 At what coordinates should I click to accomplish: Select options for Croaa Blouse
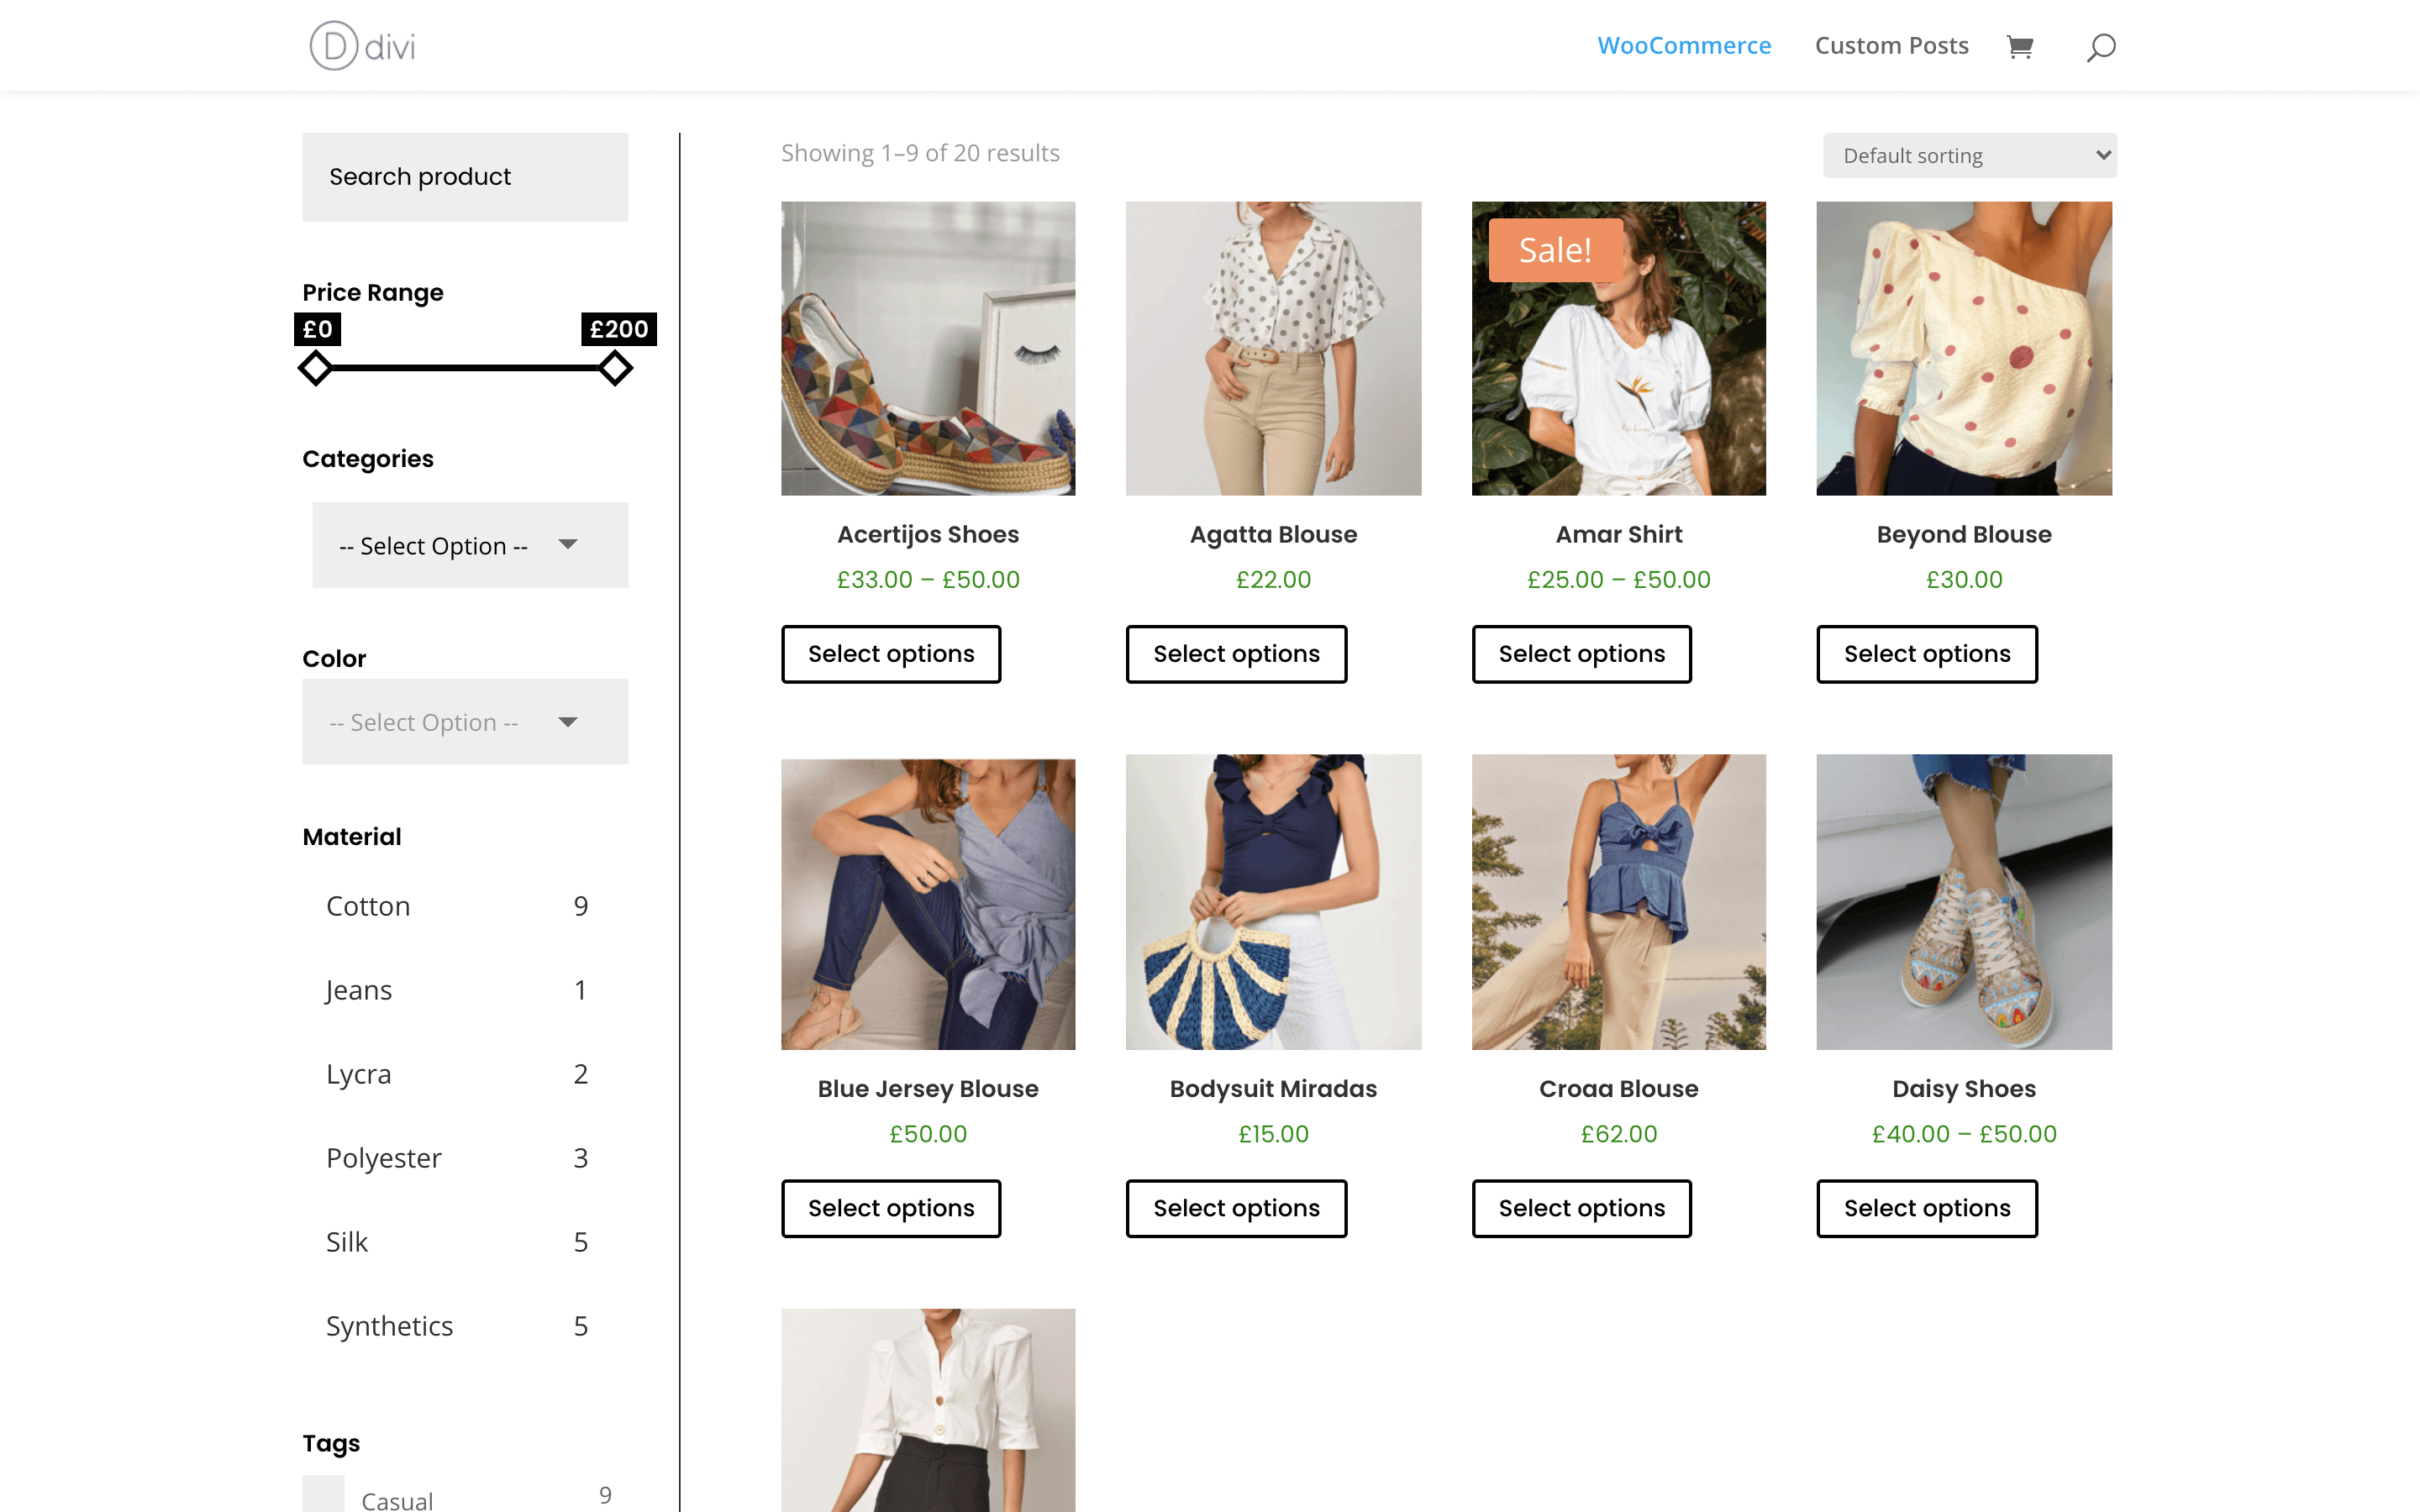[x=1581, y=1208]
